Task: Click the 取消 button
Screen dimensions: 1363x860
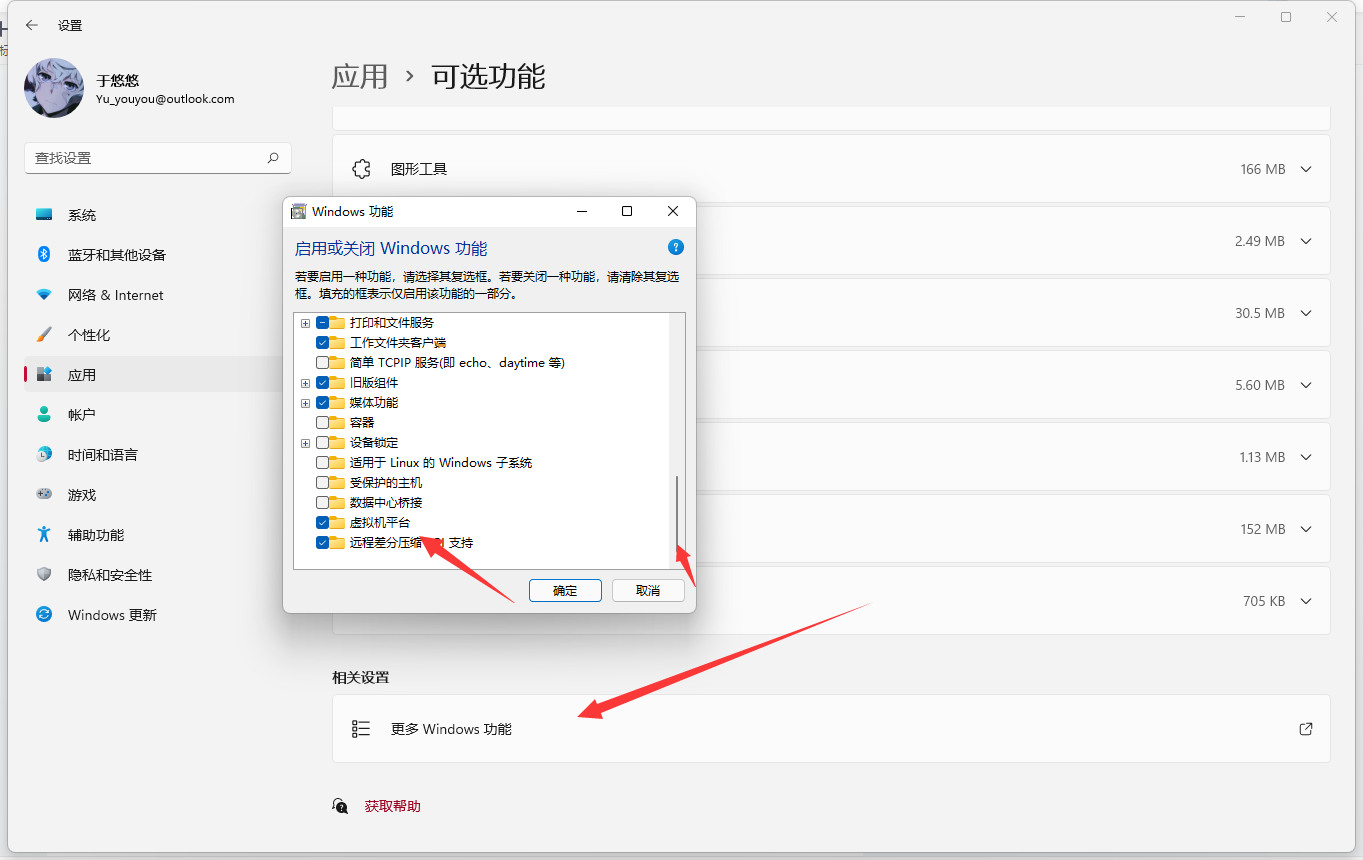Action: coord(648,590)
